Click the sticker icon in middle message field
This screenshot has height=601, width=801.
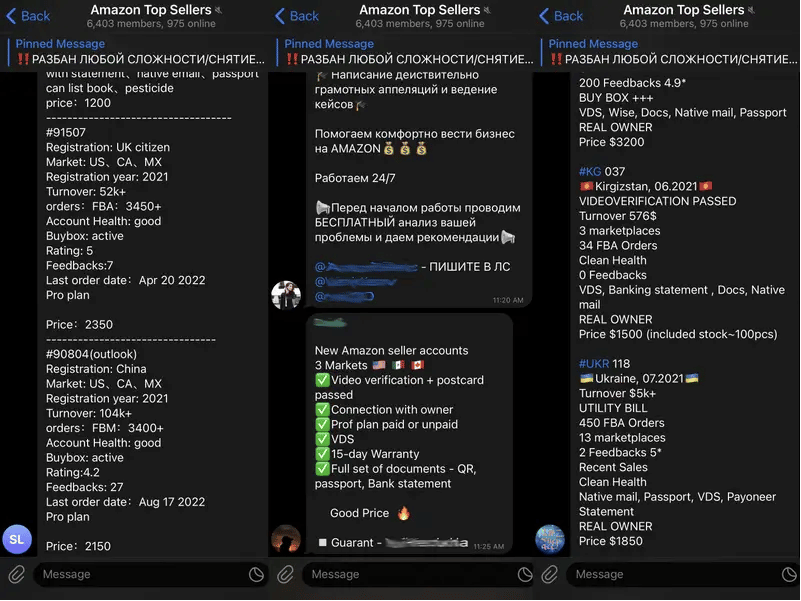525,574
